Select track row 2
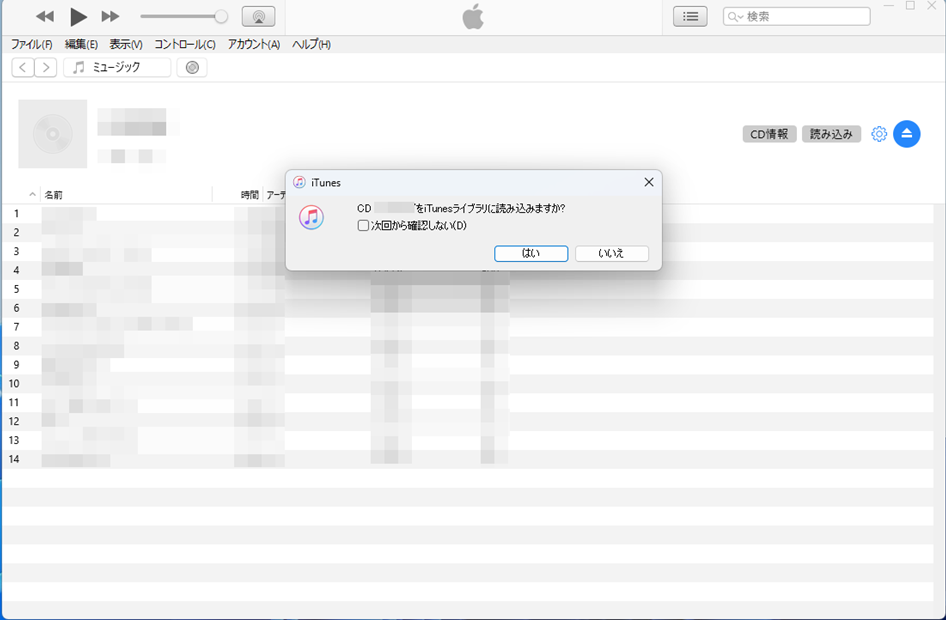The height and width of the screenshot is (620, 946). [x=468, y=232]
